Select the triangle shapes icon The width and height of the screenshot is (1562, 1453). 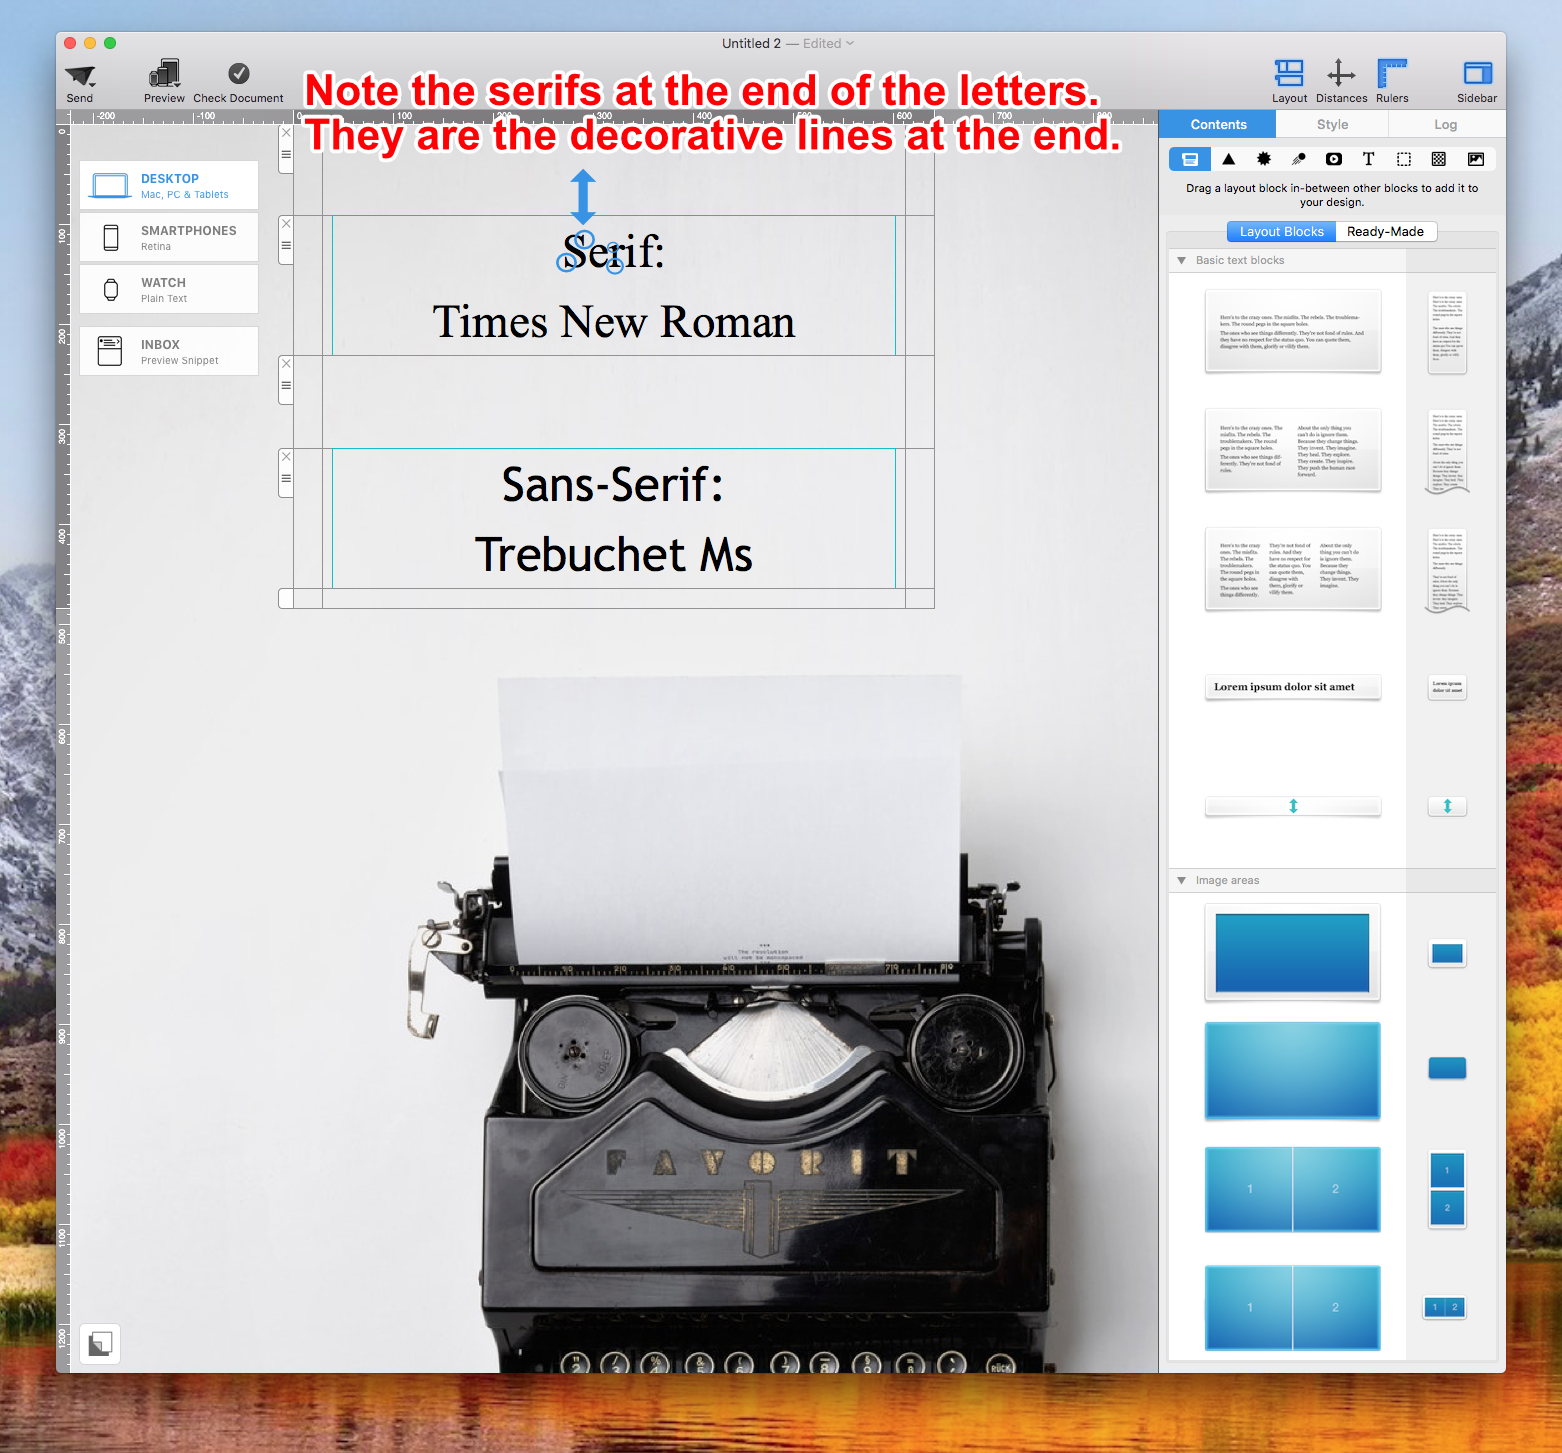tap(1229, 159)
